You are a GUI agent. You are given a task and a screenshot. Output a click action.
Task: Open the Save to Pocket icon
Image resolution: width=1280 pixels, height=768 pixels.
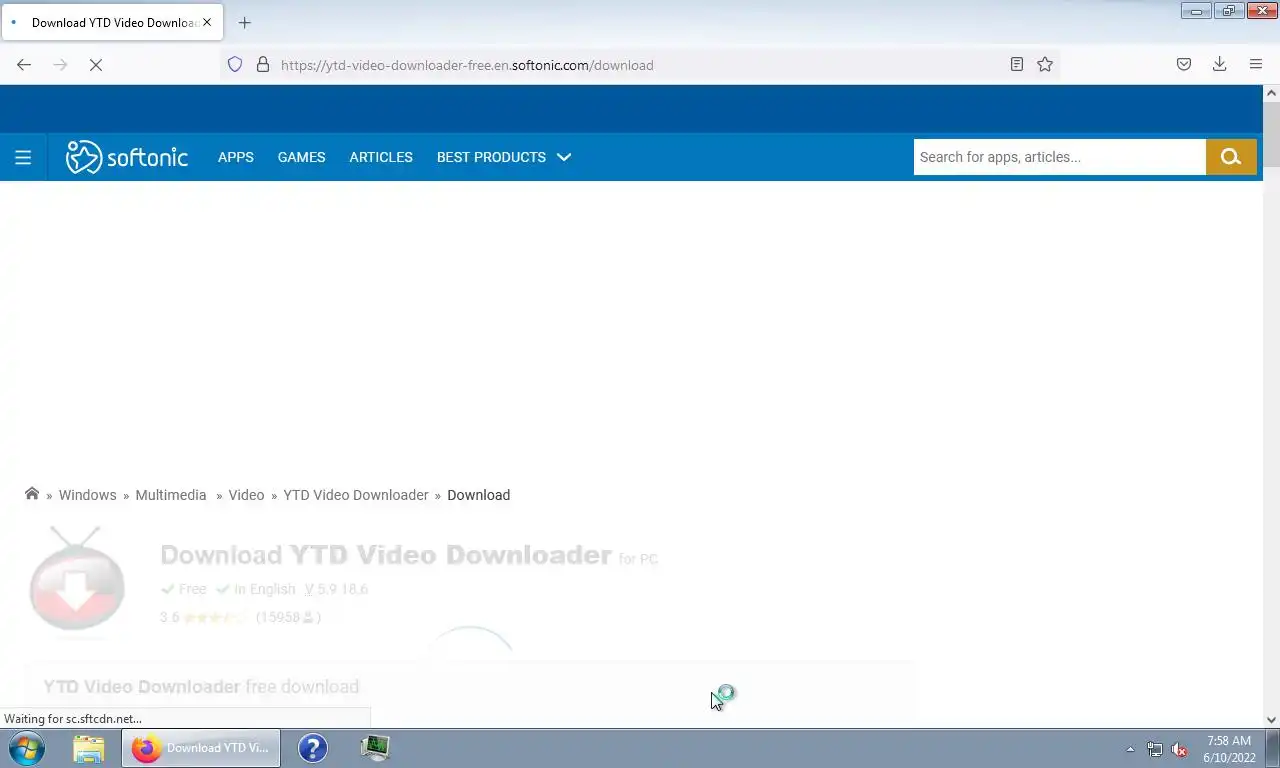(1184, 65)
